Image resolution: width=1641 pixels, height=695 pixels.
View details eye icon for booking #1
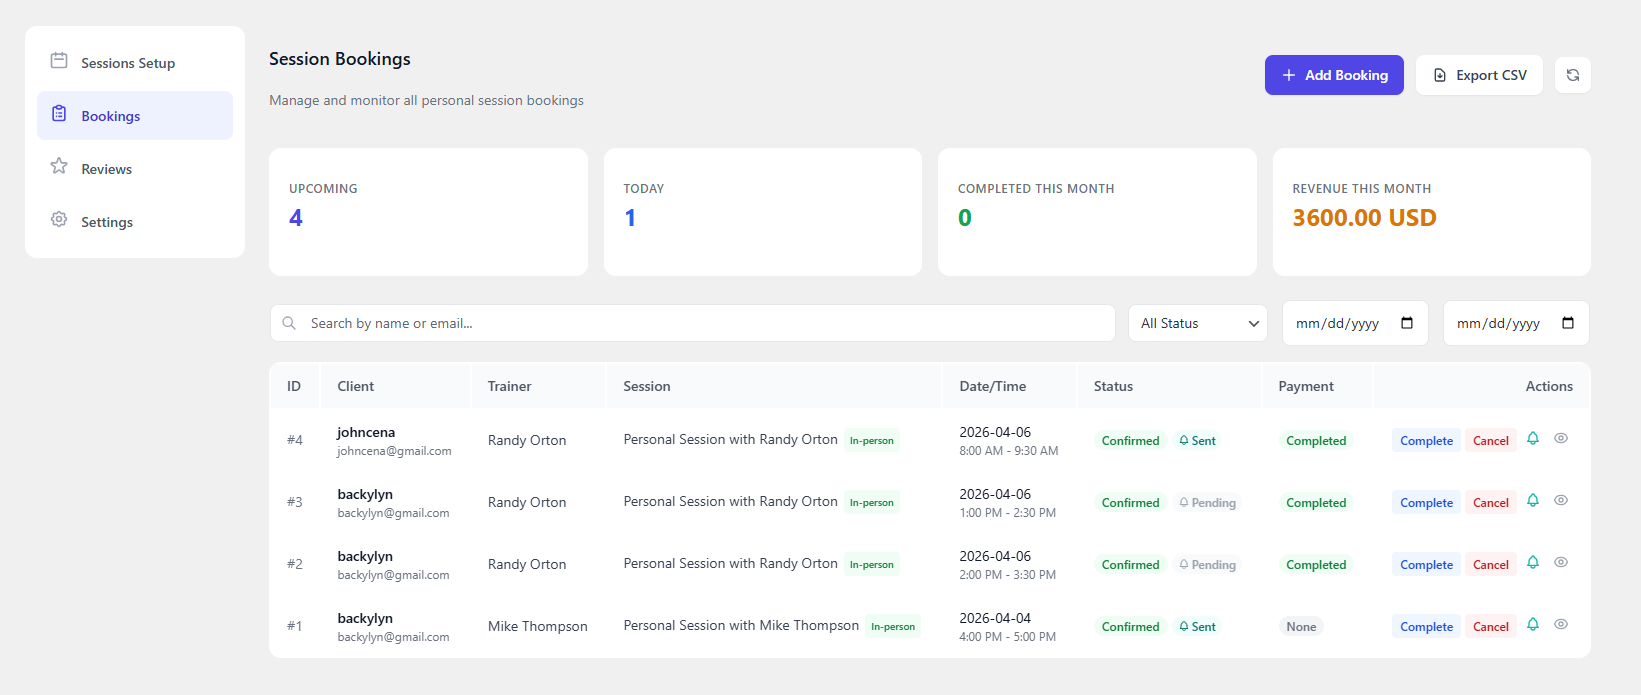pyautogui.click(x=1560, y=624)
